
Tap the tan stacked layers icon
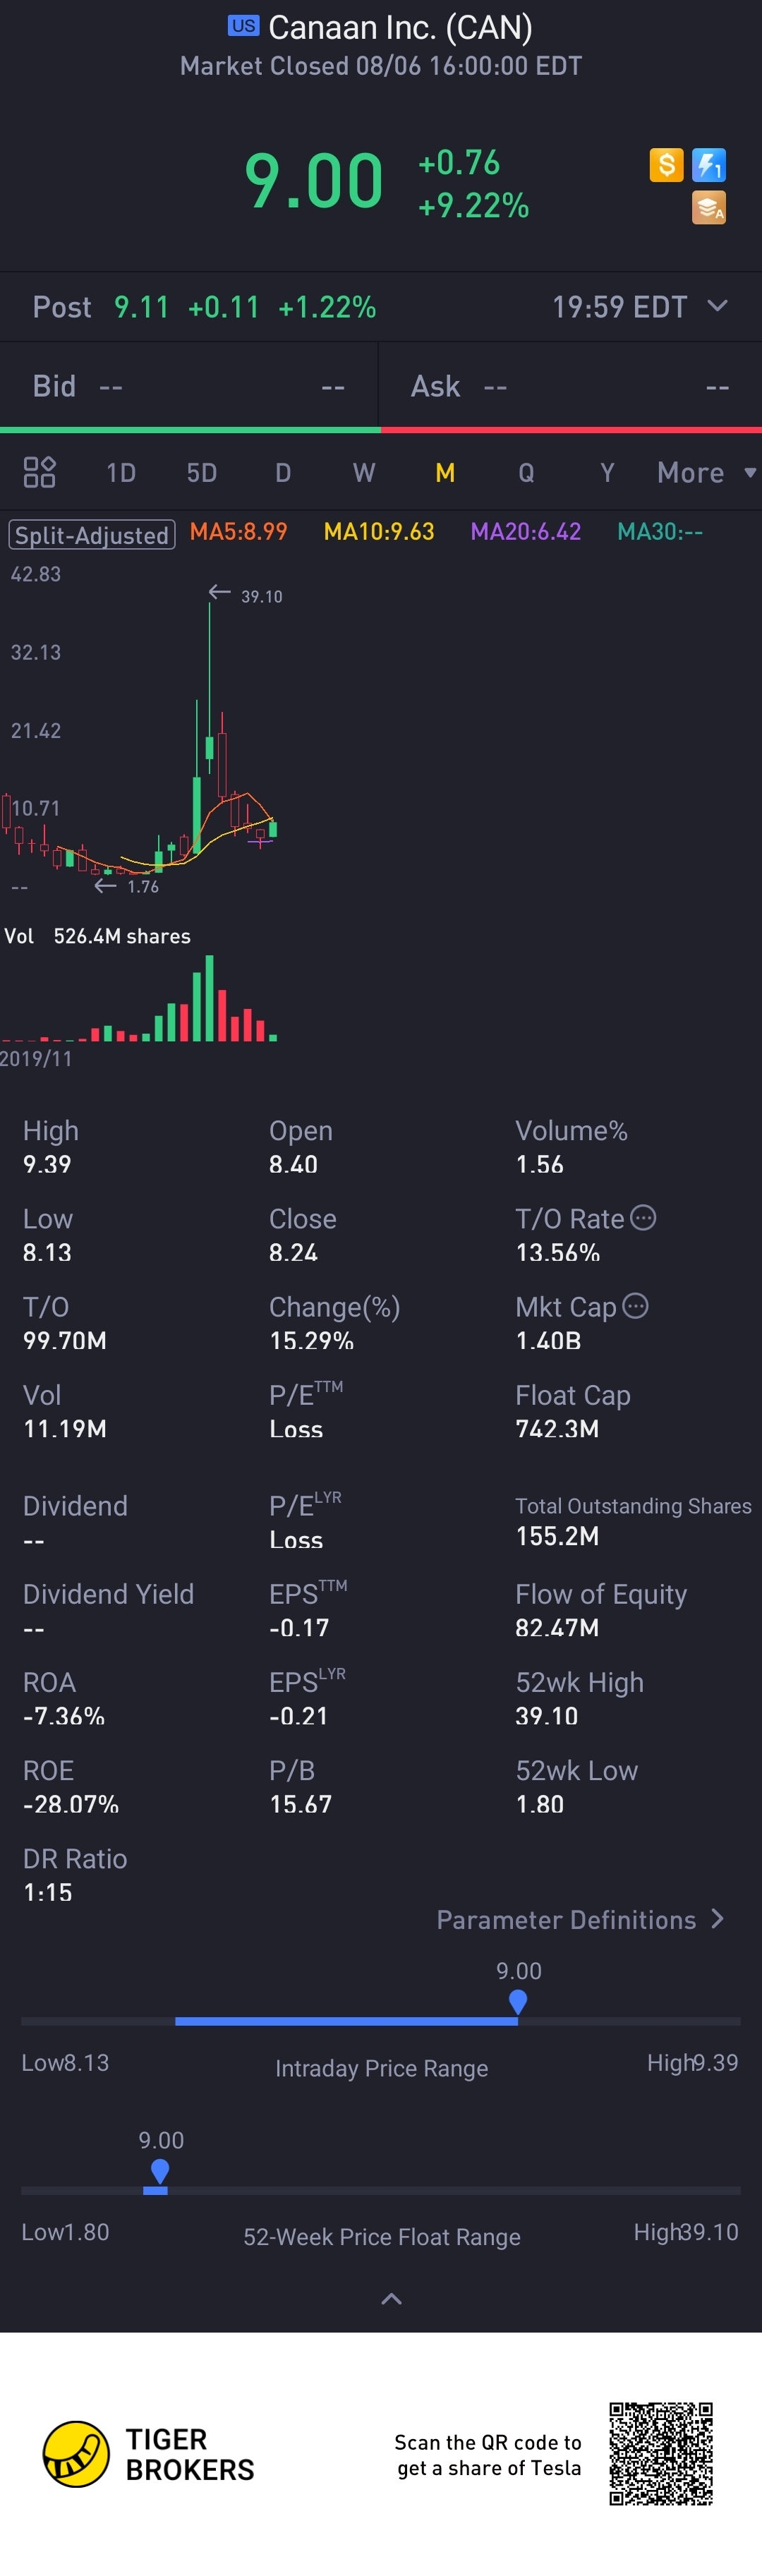[709, 208]
